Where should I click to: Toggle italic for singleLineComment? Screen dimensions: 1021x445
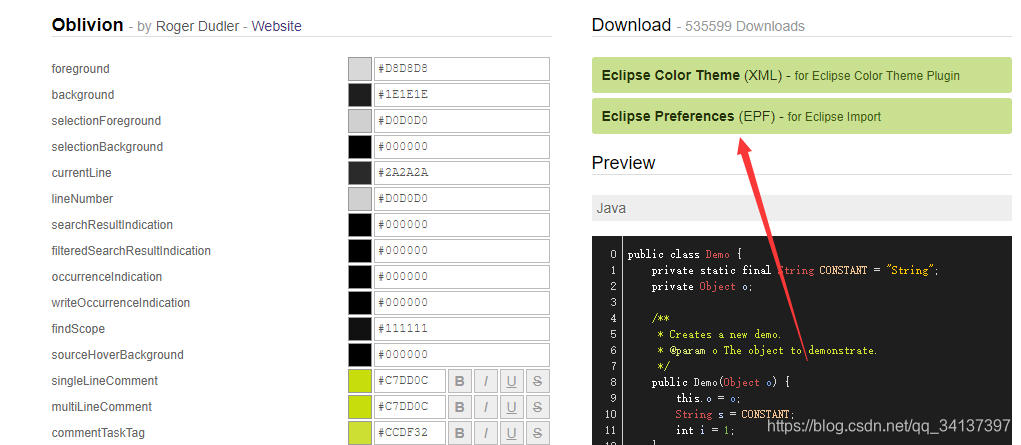485,381
